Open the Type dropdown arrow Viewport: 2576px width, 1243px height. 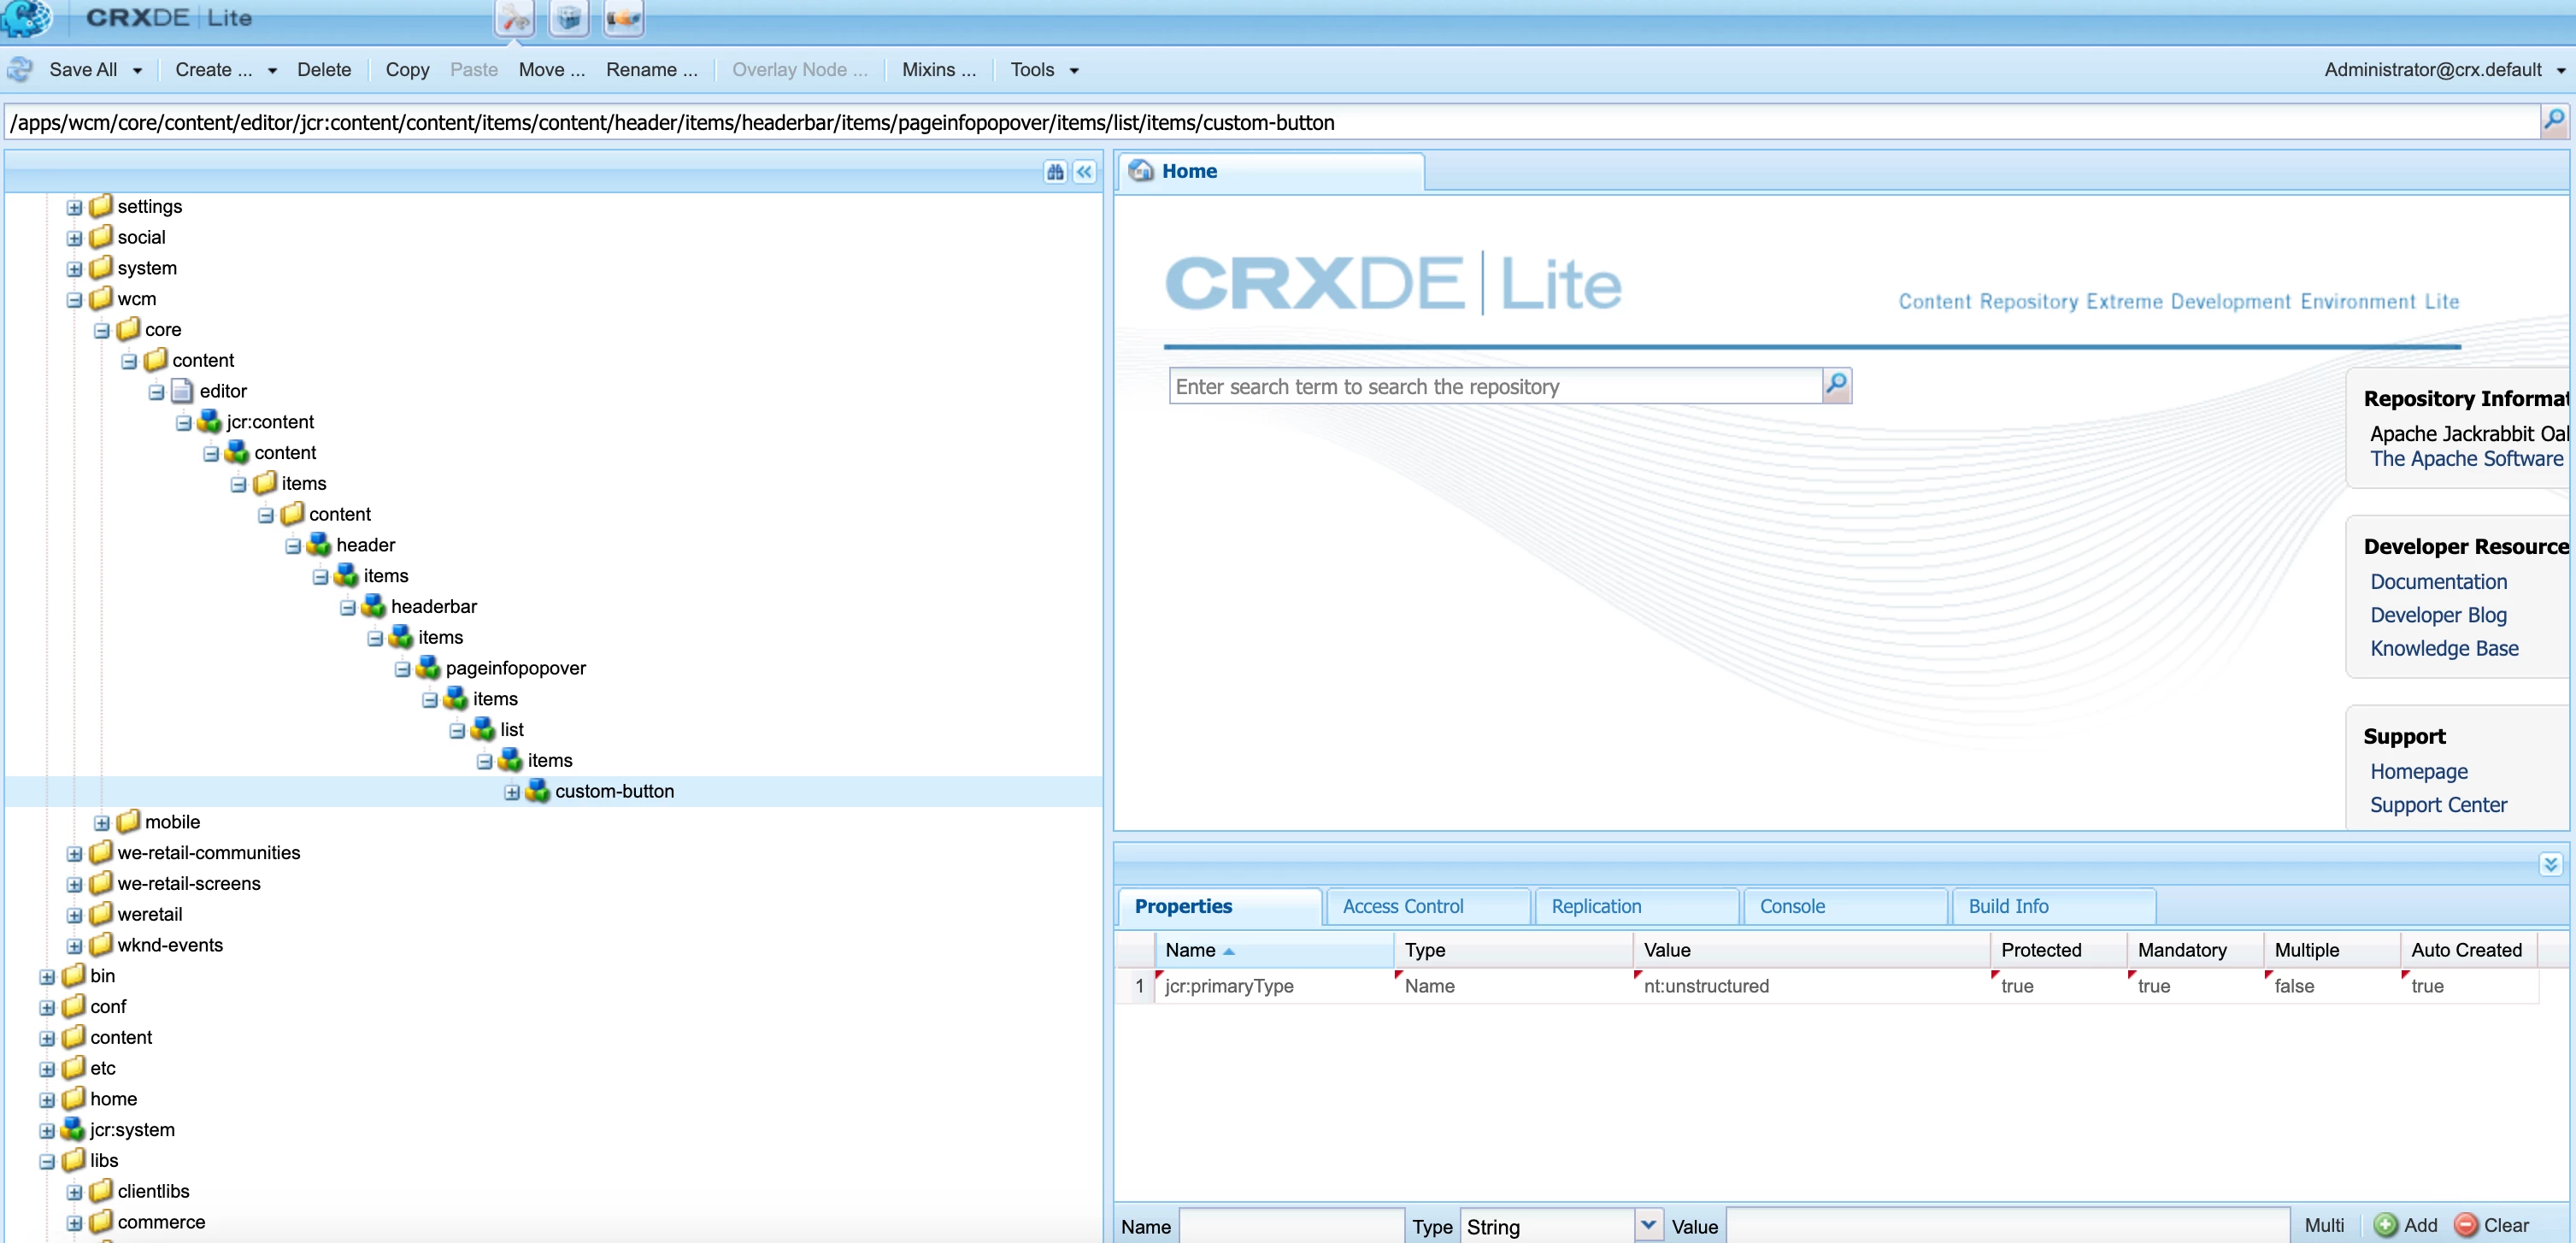coord(1648,1225)
